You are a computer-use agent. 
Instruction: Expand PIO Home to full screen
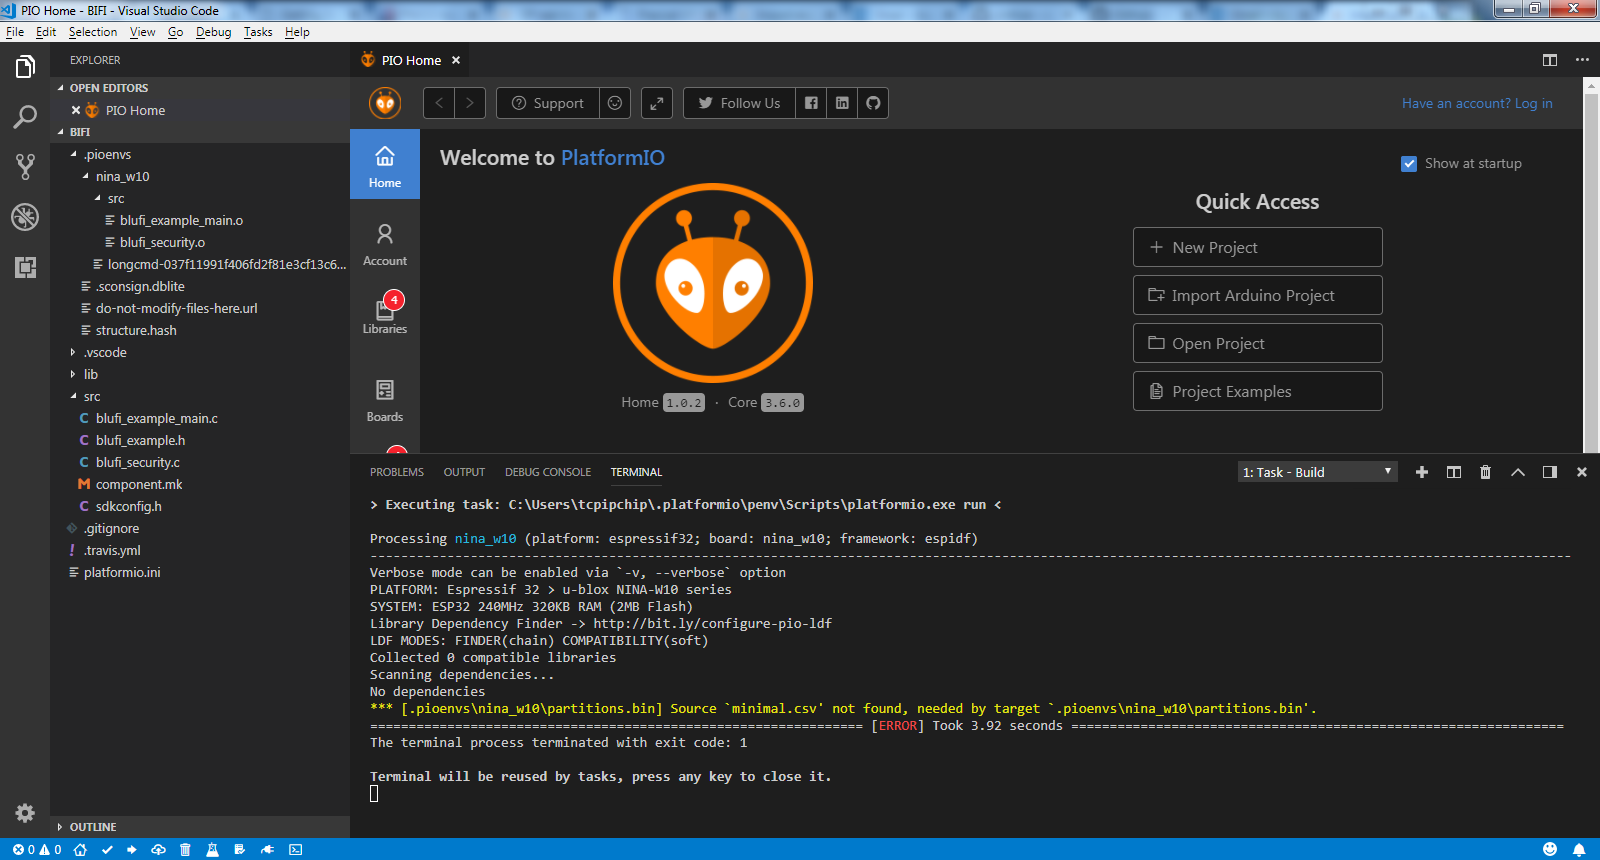click(x=657, y=103)
